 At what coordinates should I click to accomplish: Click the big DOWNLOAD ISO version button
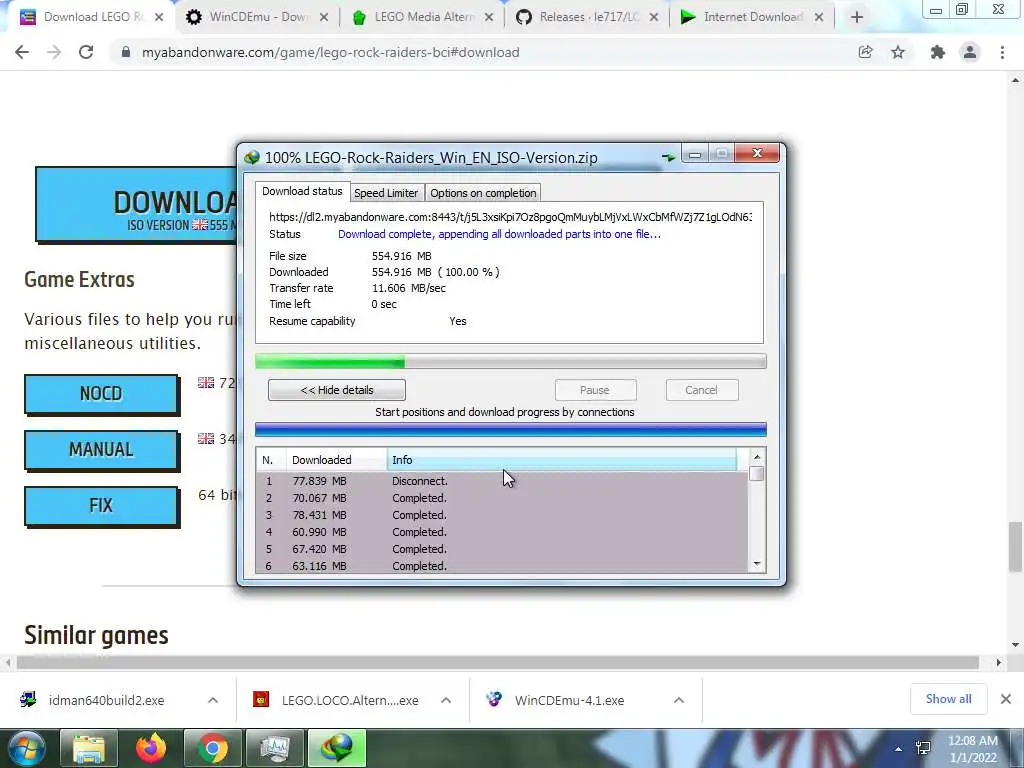pyautogui.click(x=137, y=204)
